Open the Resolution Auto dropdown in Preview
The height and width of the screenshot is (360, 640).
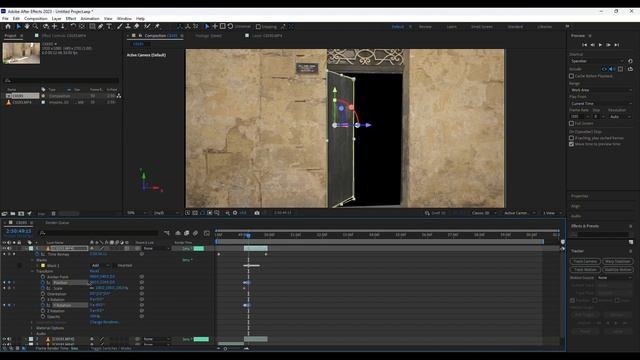[620, 117]
